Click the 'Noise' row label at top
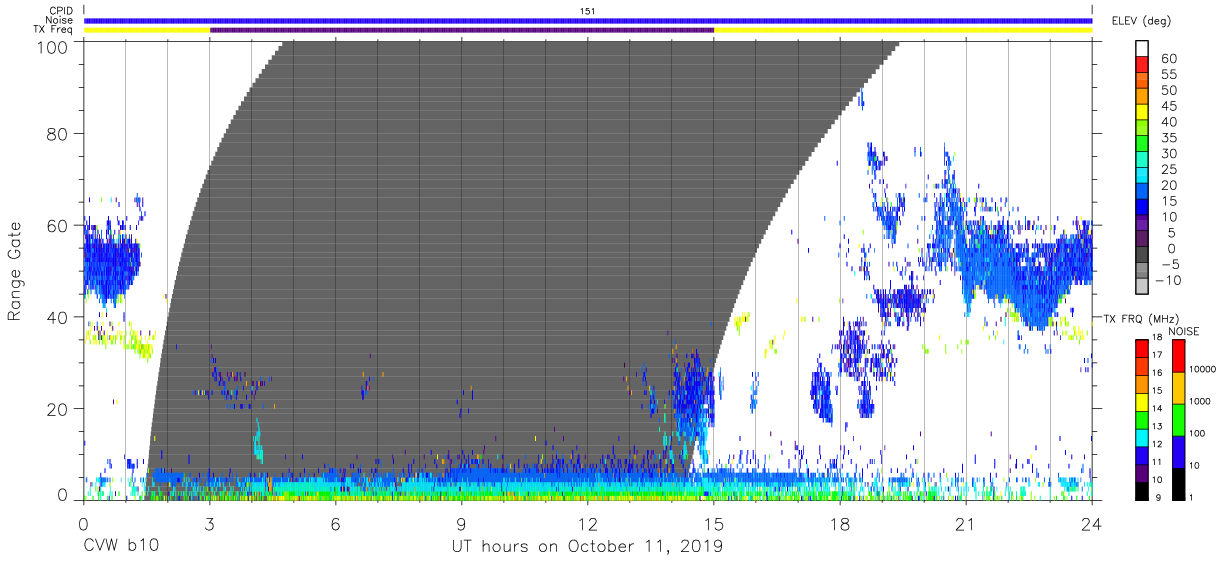This screenshot has height=567, width=1228. tap(59, 20)
